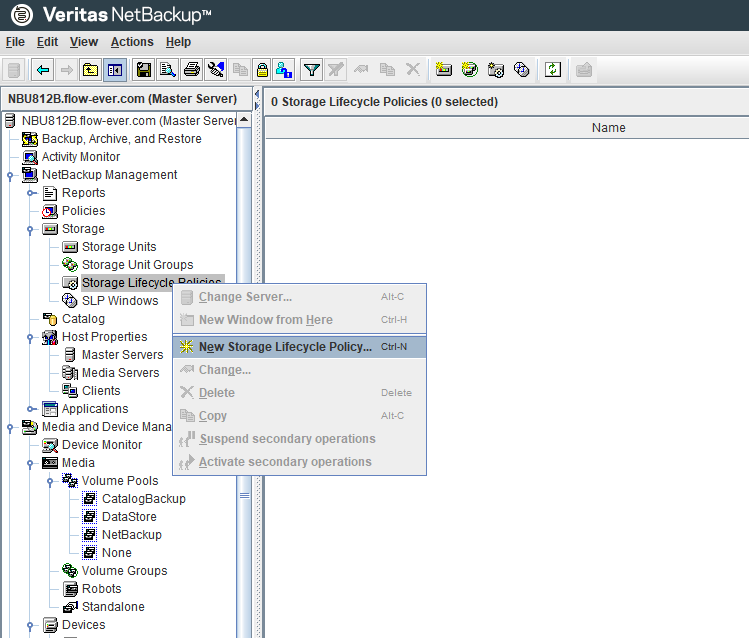The height and width of the screenshot is (638, 749).
Task: Open the Help menu
Action: tap(178, 42)
